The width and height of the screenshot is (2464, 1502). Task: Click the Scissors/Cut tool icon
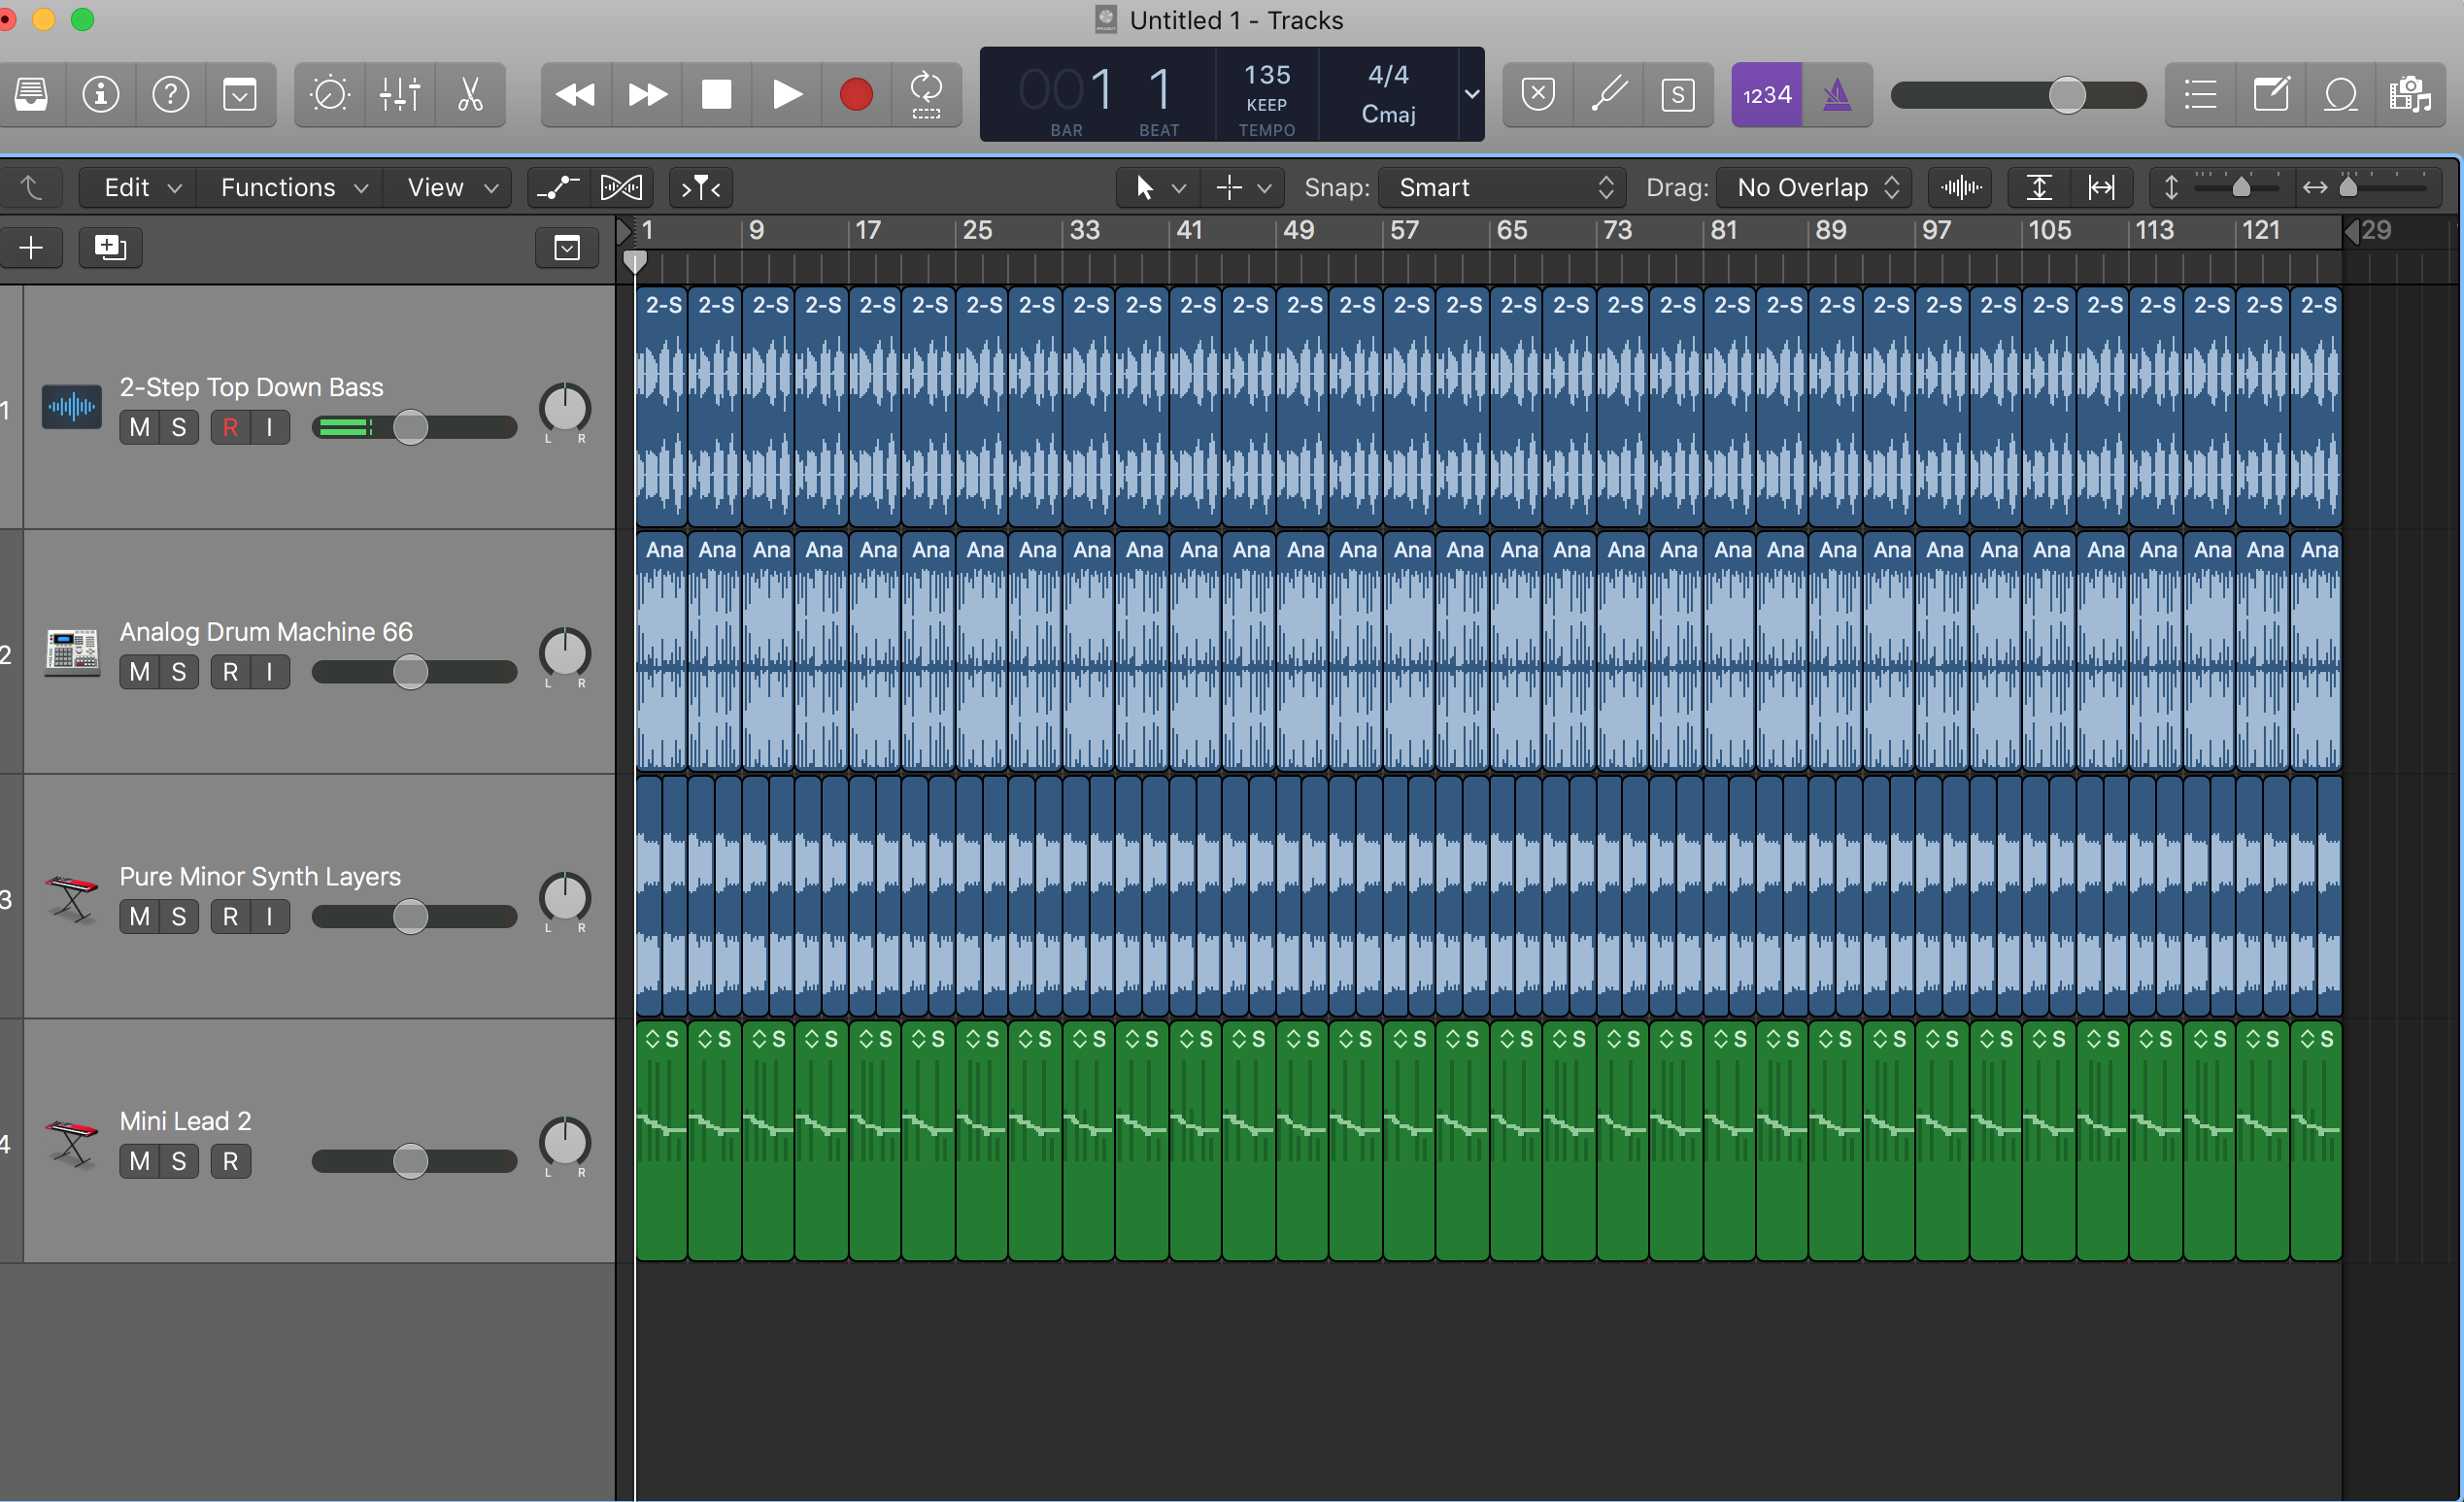coord(470,95)
